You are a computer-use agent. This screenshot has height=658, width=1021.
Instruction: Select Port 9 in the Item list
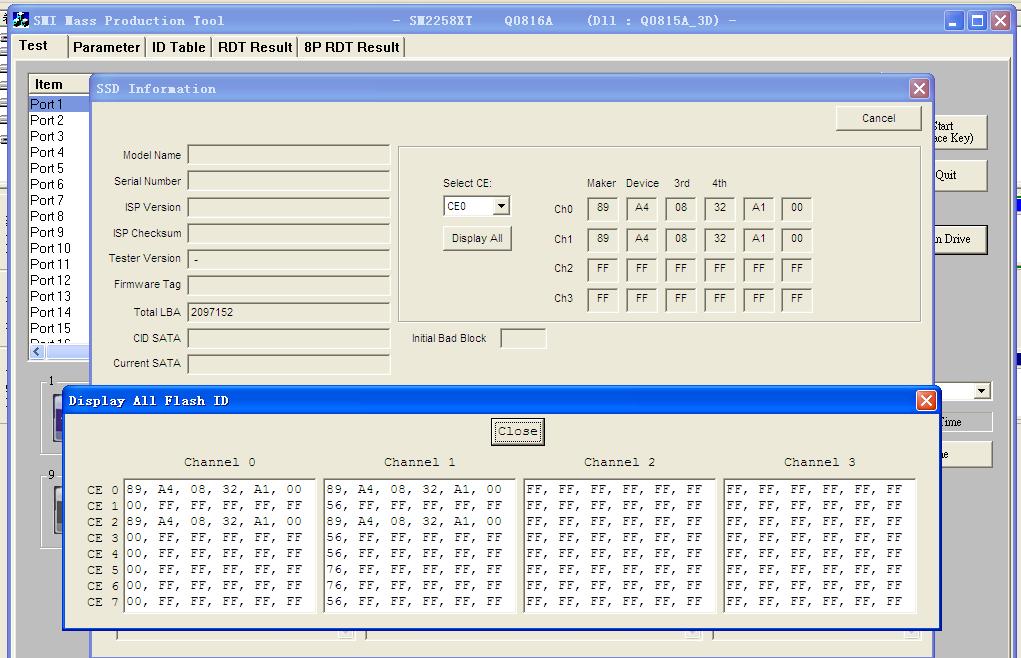click(x=59, y=232)
